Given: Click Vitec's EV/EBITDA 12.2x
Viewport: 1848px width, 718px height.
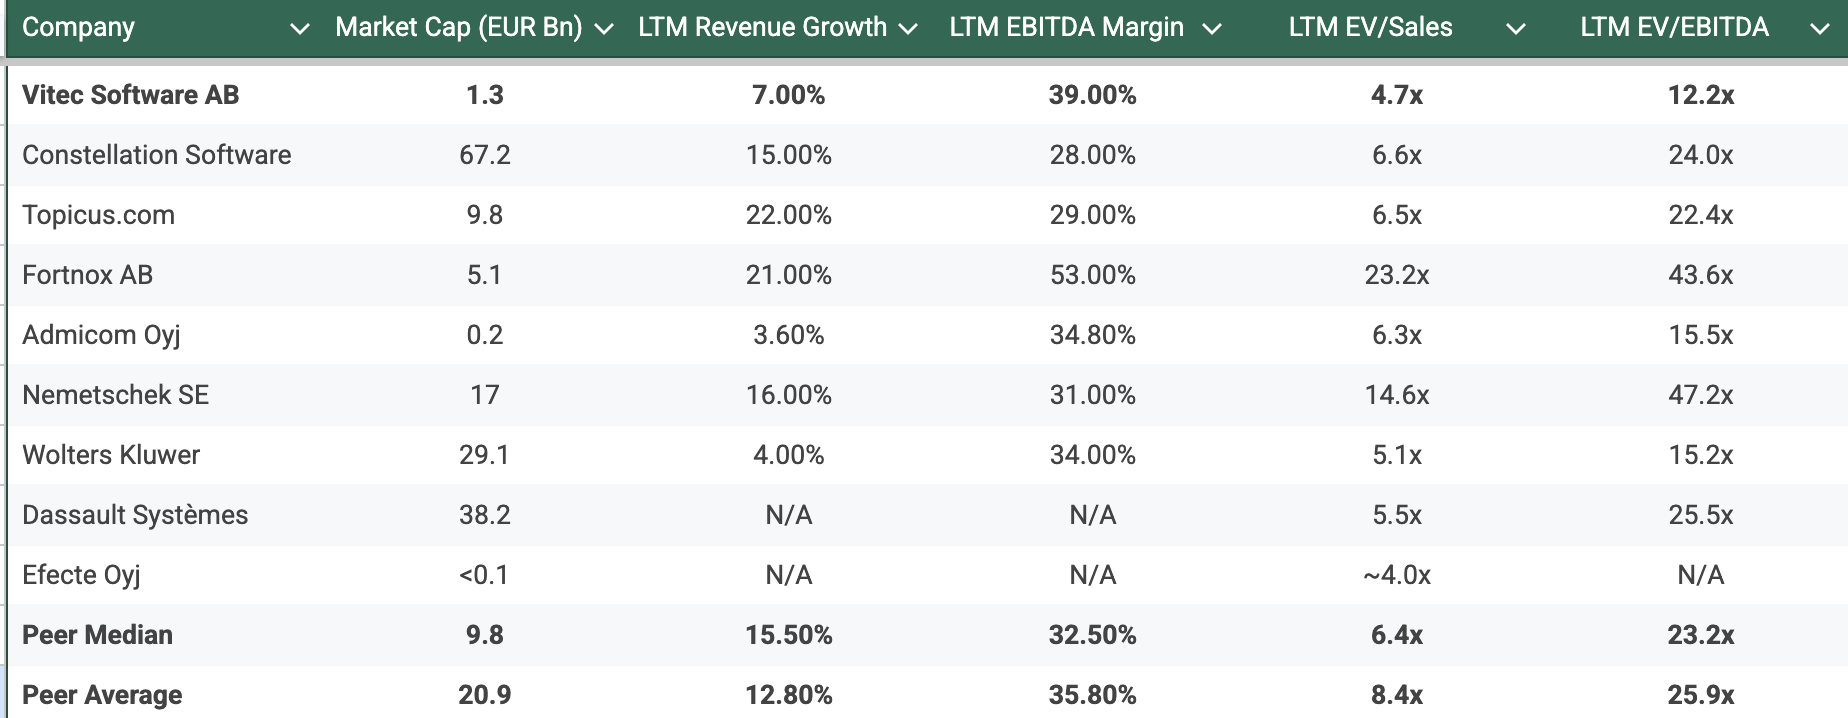Looking at the screenshot, I should (x=1701, y=95).
